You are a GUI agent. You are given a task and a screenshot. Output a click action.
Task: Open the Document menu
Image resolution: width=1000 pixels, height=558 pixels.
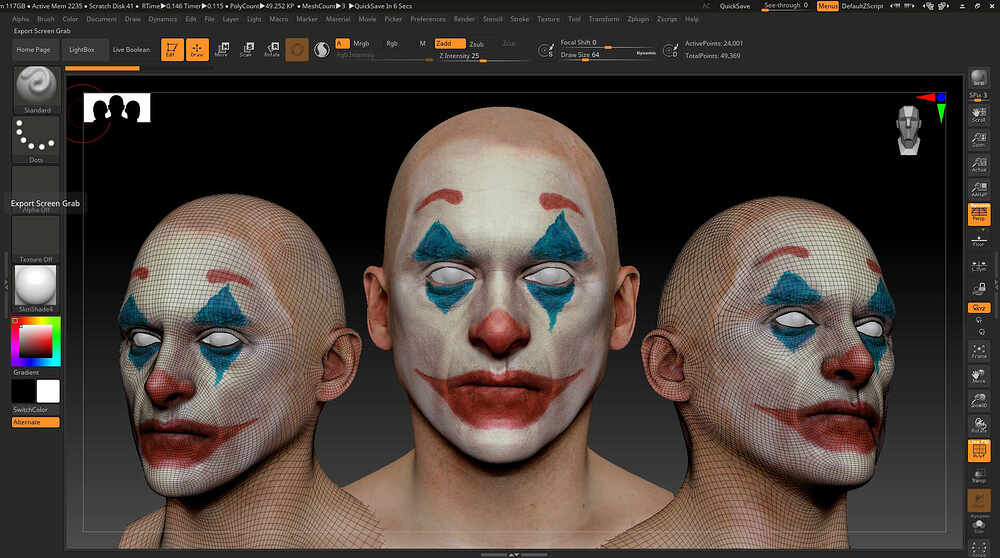pyautogui.click(x=101, y=19)
